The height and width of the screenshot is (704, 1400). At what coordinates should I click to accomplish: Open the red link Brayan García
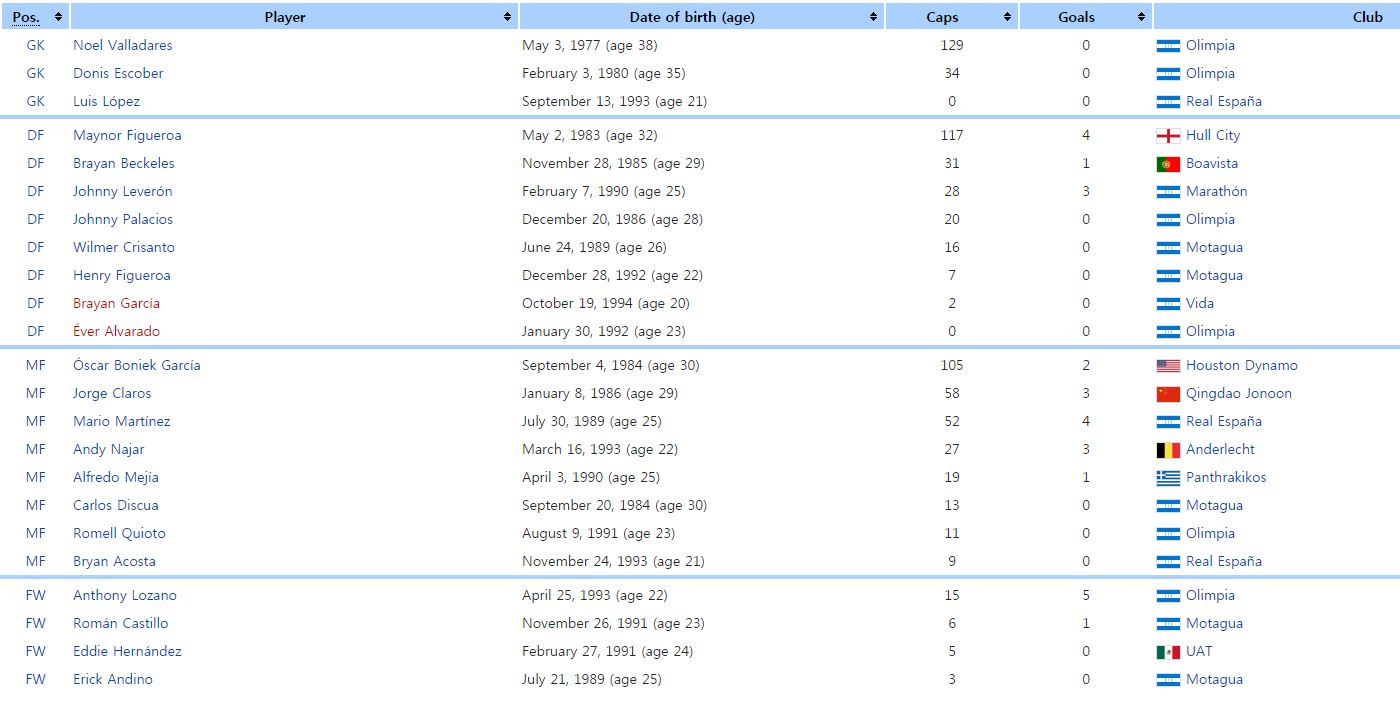click(116, 303)
